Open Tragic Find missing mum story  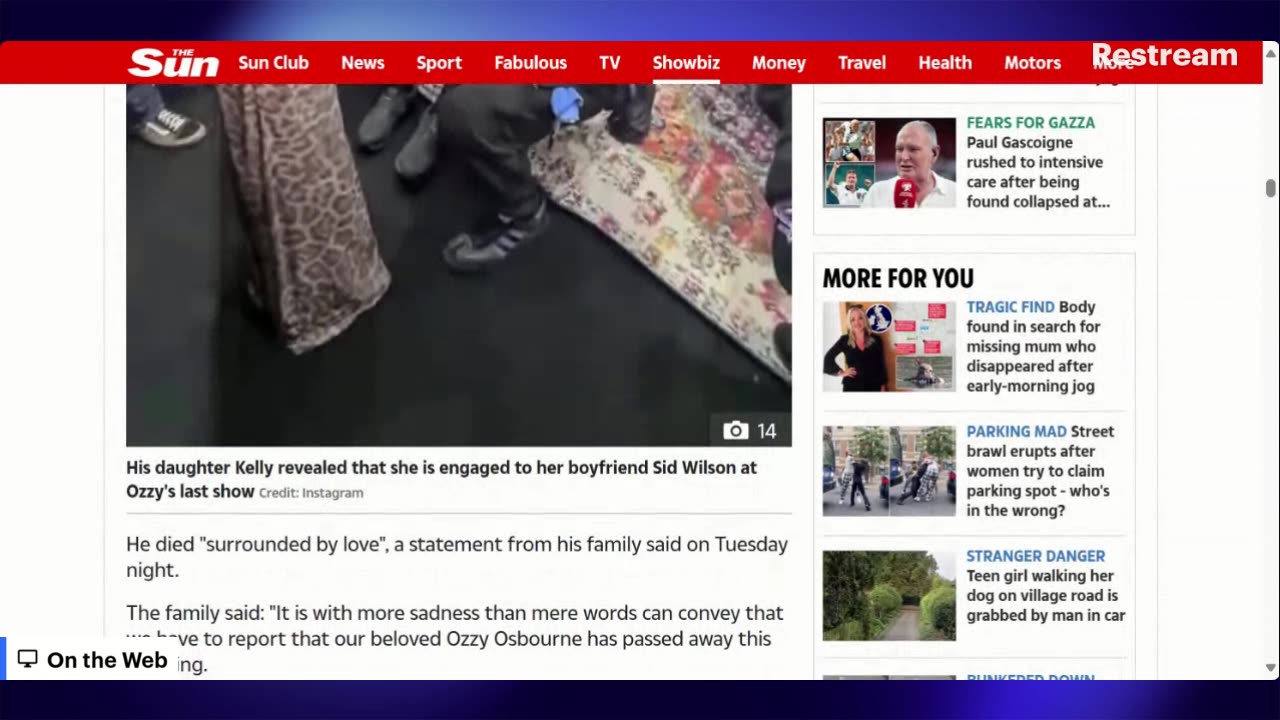(1033, 346)
